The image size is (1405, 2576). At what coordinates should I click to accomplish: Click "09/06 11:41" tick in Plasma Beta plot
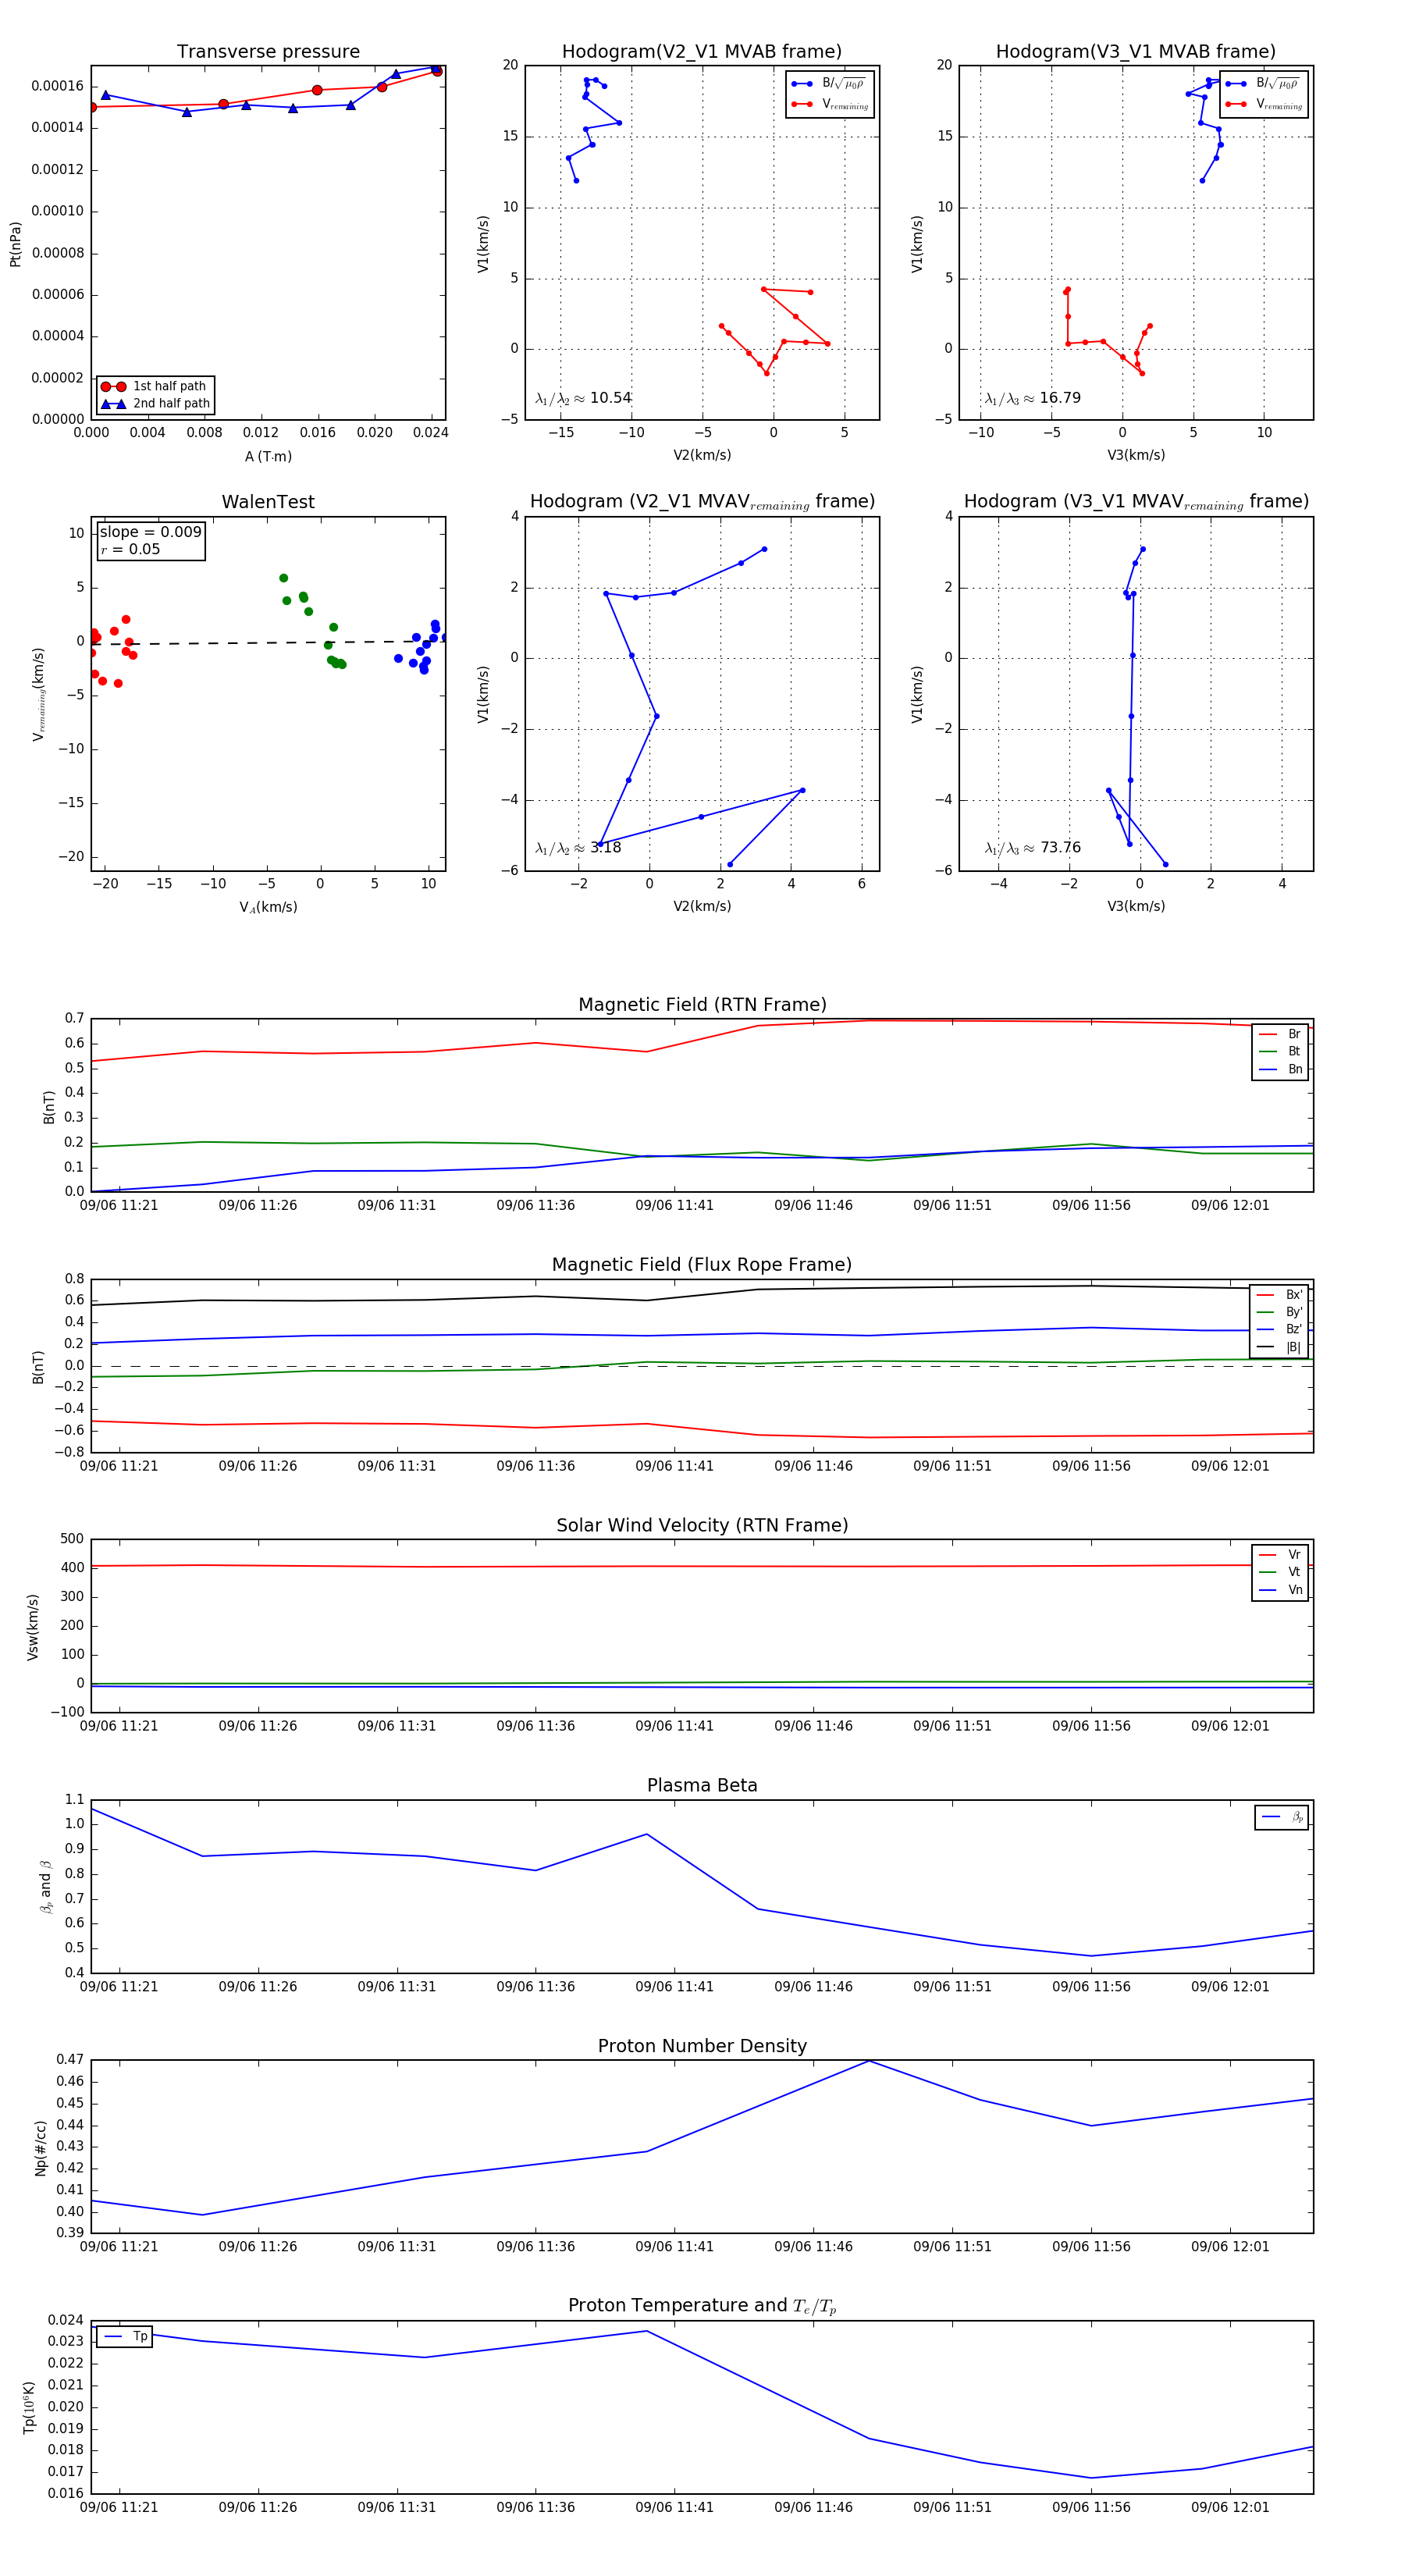675,1987
